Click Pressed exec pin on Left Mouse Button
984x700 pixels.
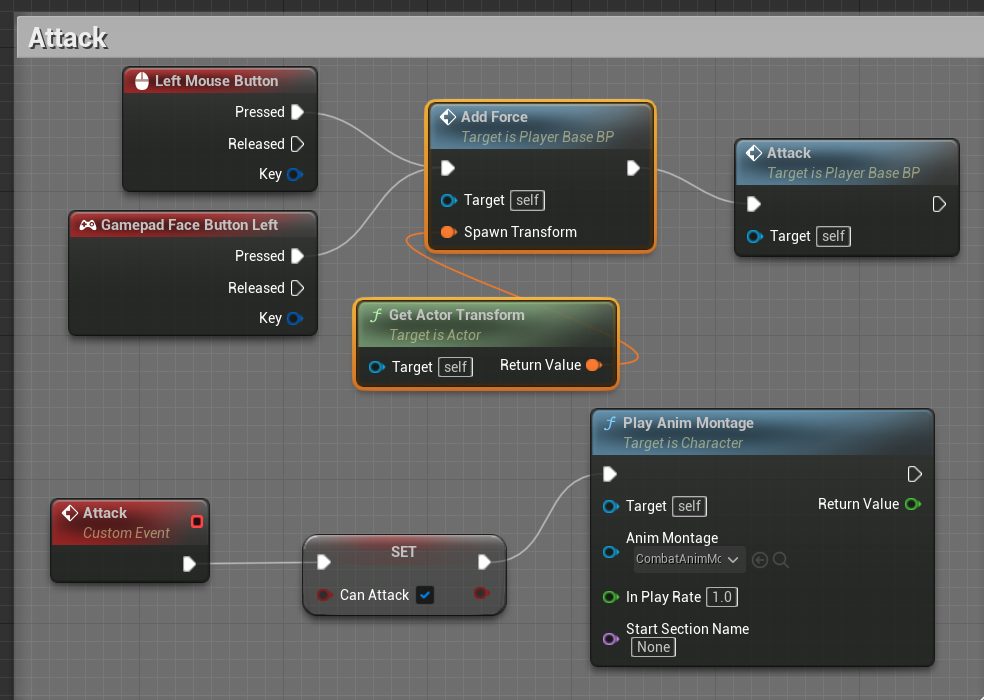click(297, 112)
